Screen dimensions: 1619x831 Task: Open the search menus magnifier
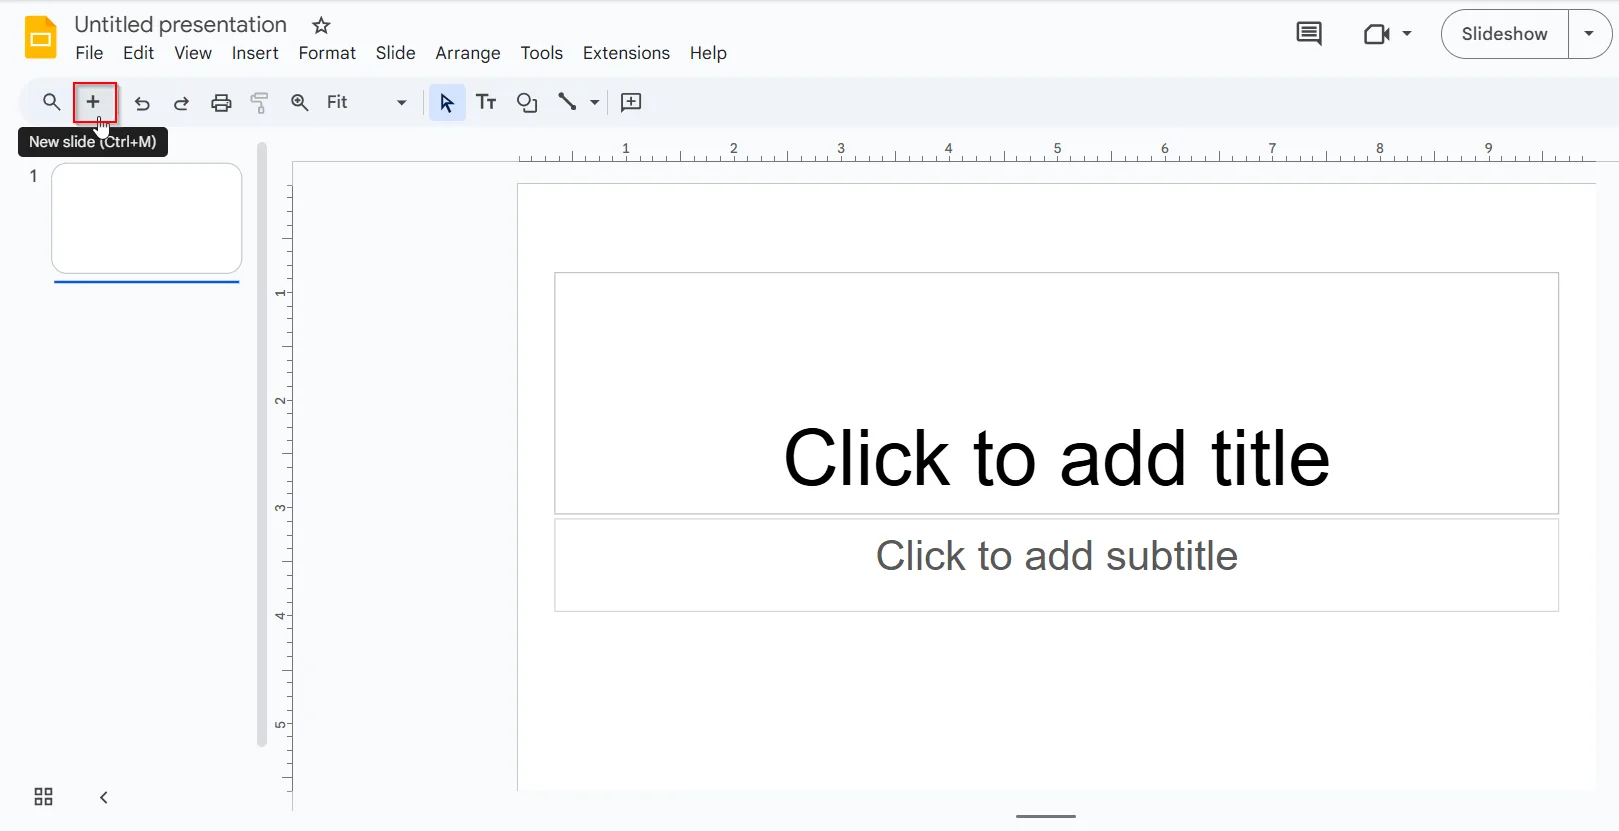coord(51,102)
